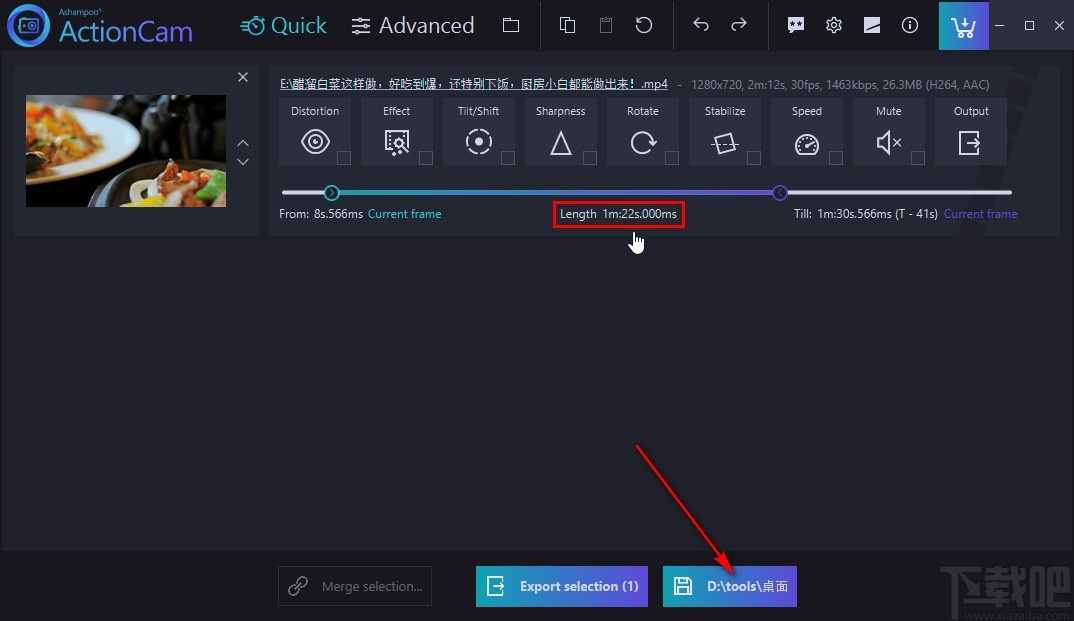Click the Mute speaker icon

coord(889,142)
